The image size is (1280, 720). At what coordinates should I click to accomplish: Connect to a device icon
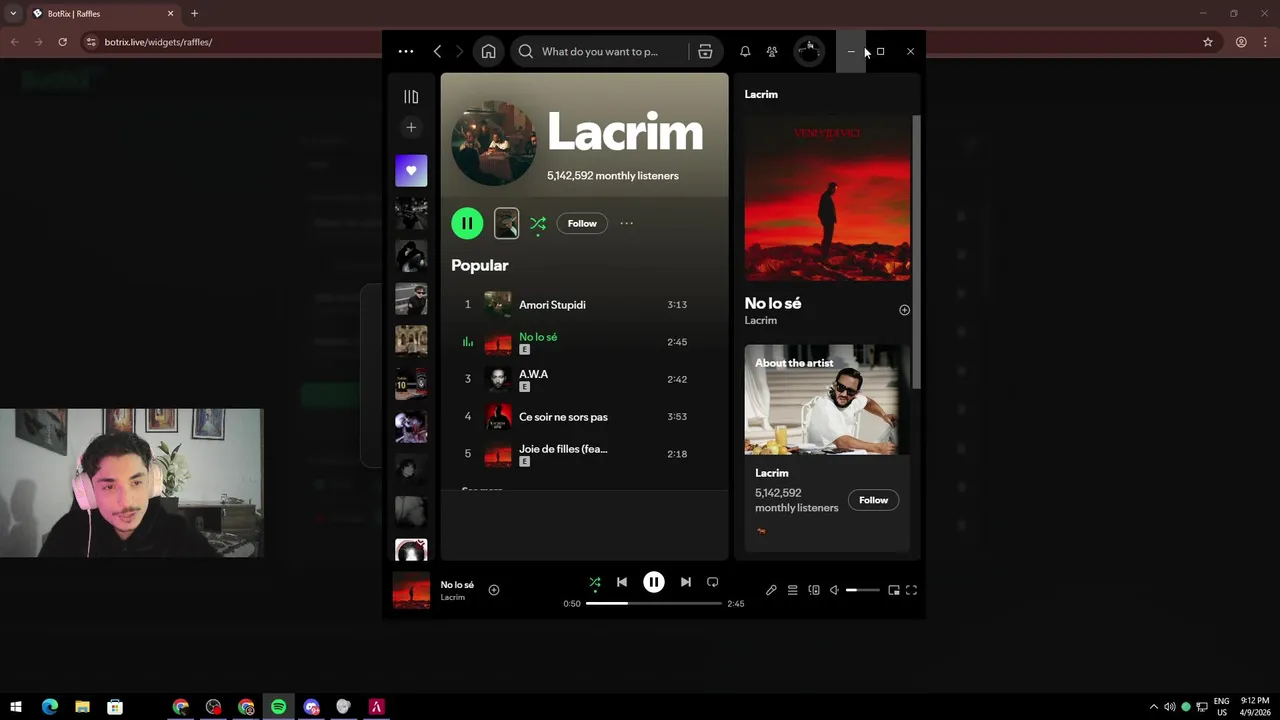(x=814, y=590)
